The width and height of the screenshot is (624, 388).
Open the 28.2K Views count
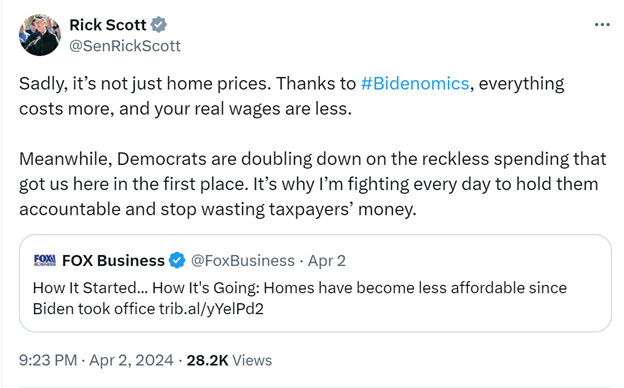229,360
